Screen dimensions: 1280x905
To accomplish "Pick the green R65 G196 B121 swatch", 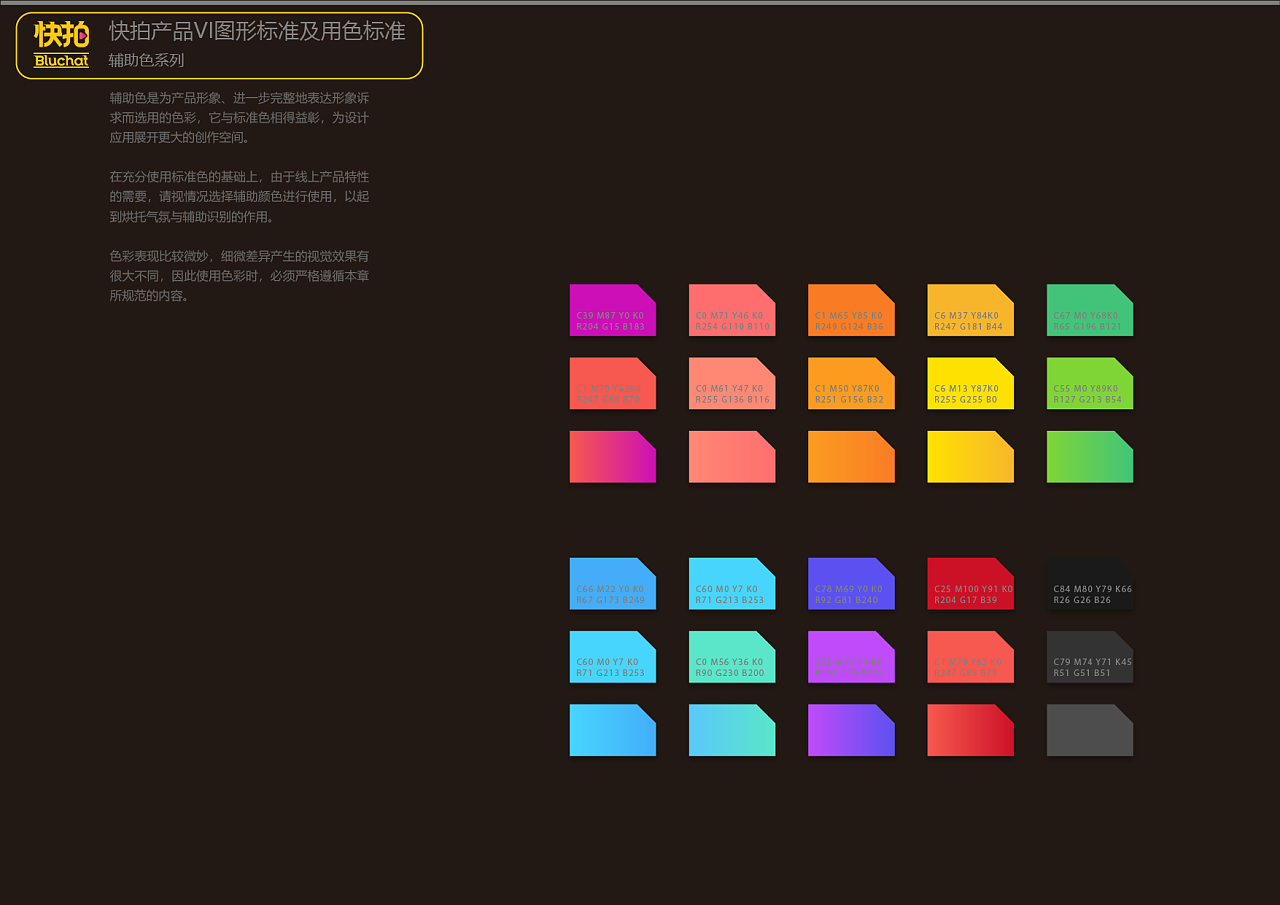I will click(1089, 310).
